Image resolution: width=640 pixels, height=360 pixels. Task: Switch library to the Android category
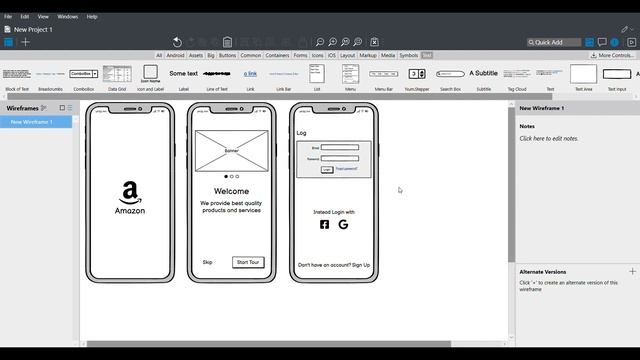pyautogui.click(x=175, y=55)
